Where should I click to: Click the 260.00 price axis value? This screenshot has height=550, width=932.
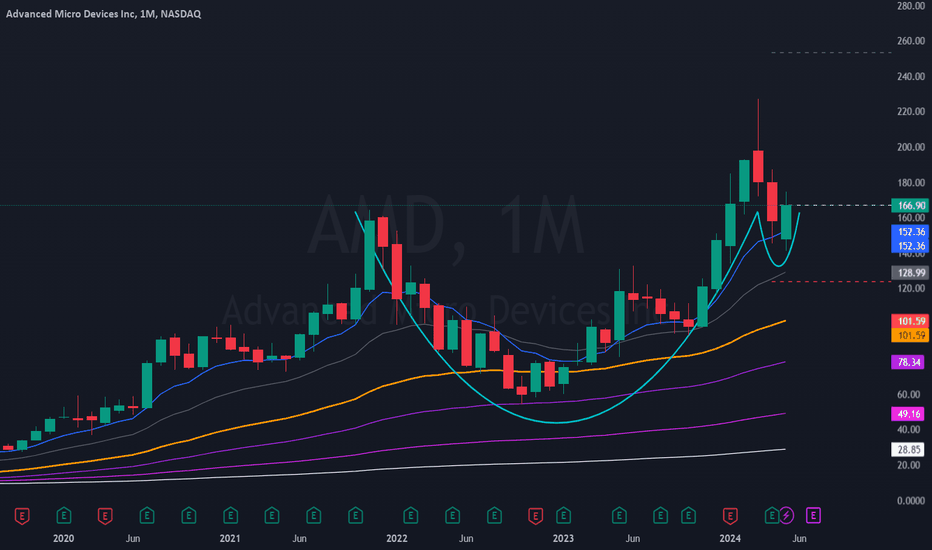pyautogui.click(x=911, y=41)
